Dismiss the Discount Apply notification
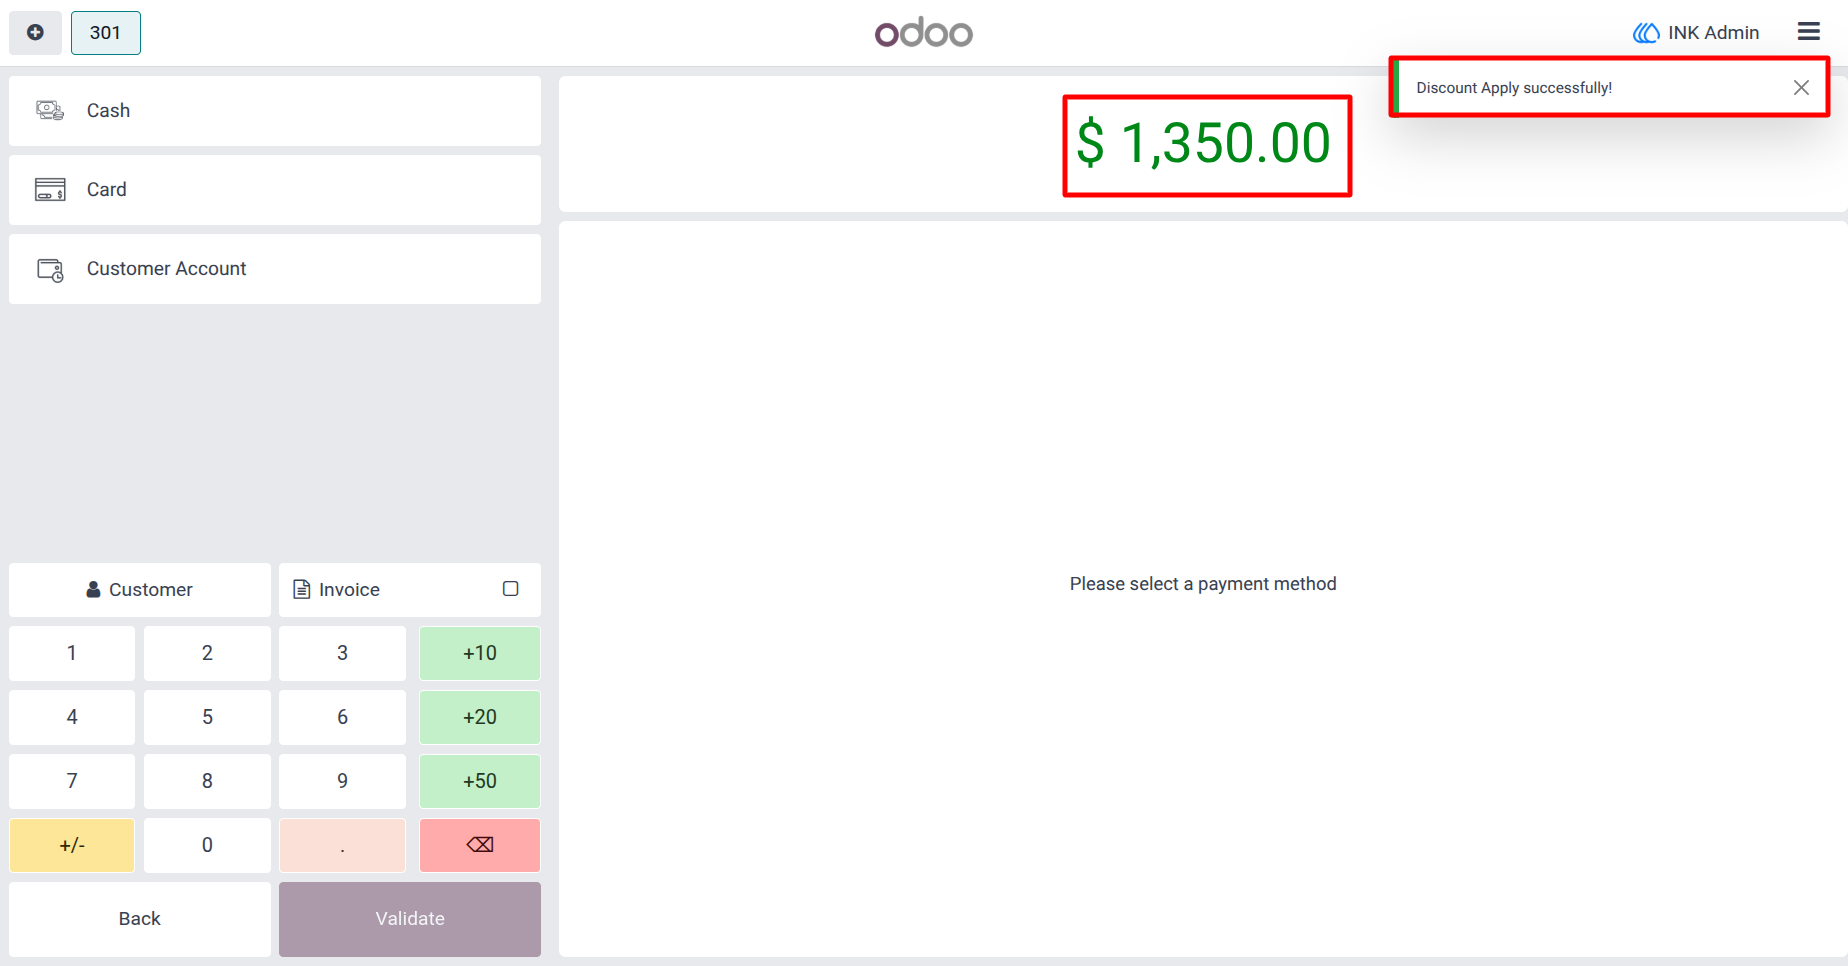This screenshot has width=1848, height=966. [x=1801, y=88]
